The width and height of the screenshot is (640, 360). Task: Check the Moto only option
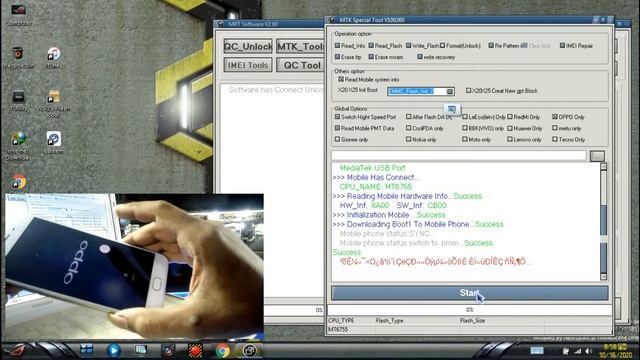(464, 139)
